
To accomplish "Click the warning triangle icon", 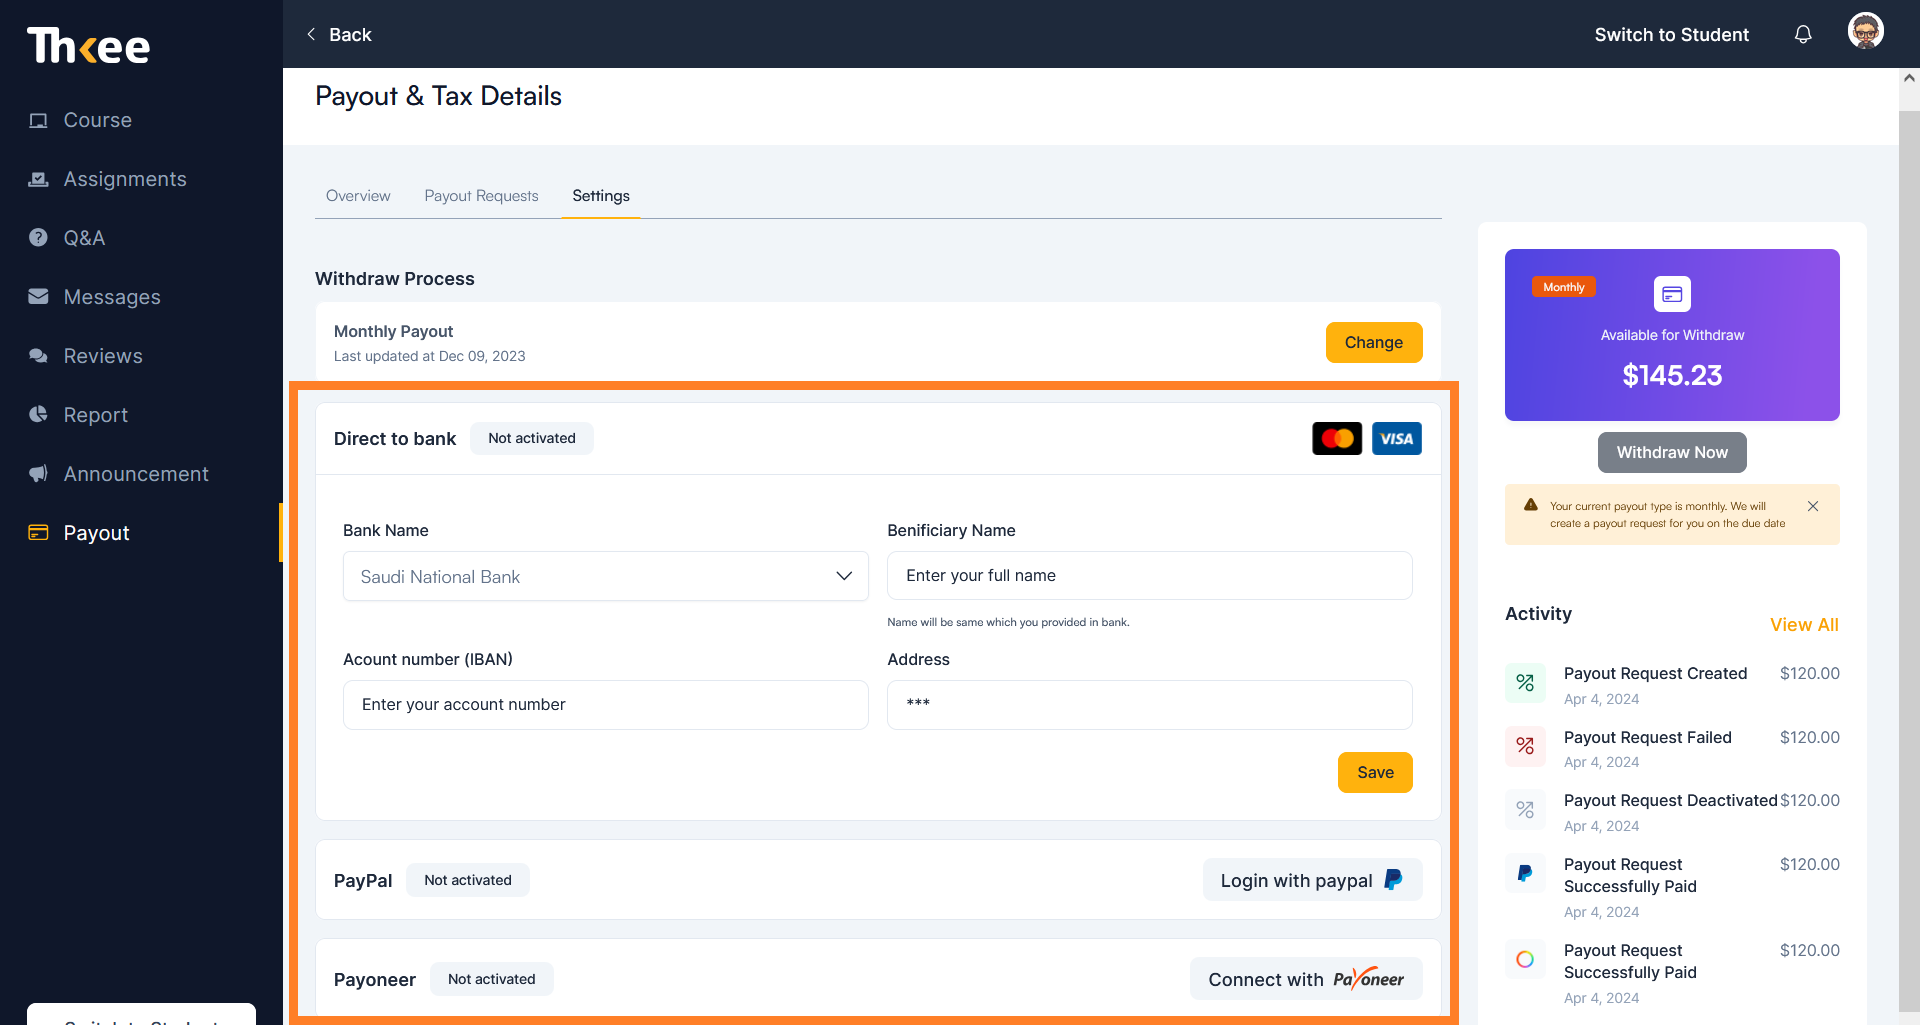I will click(x=1530, y=505).
